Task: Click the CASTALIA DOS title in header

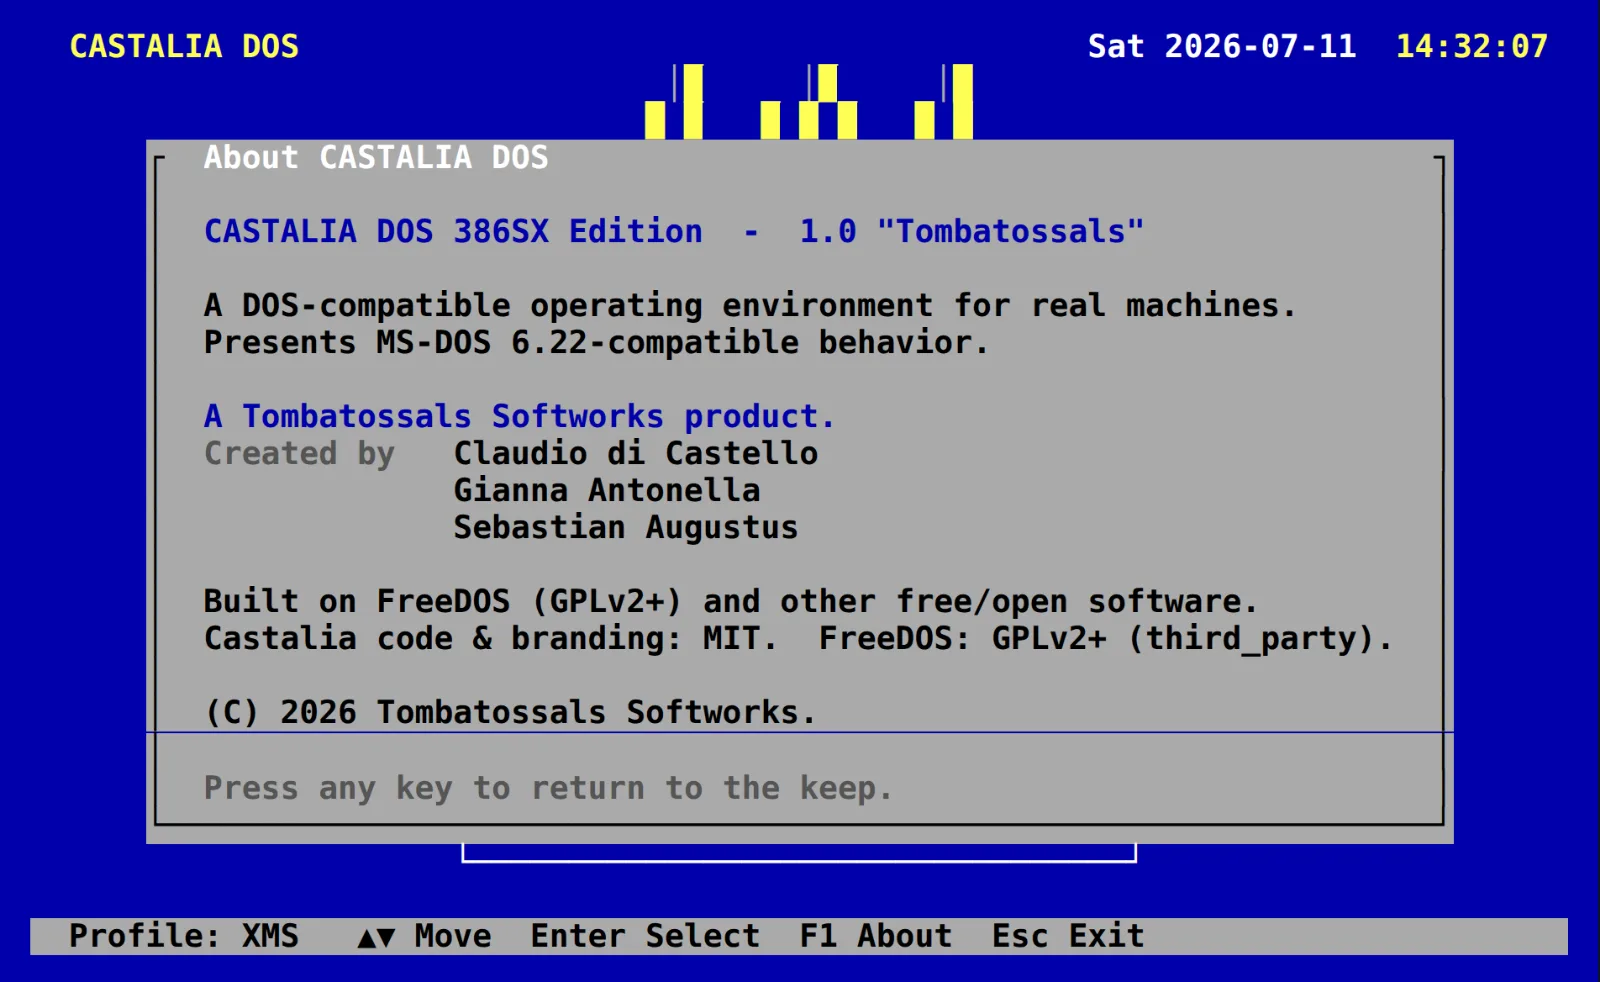Action: (184, 47)
